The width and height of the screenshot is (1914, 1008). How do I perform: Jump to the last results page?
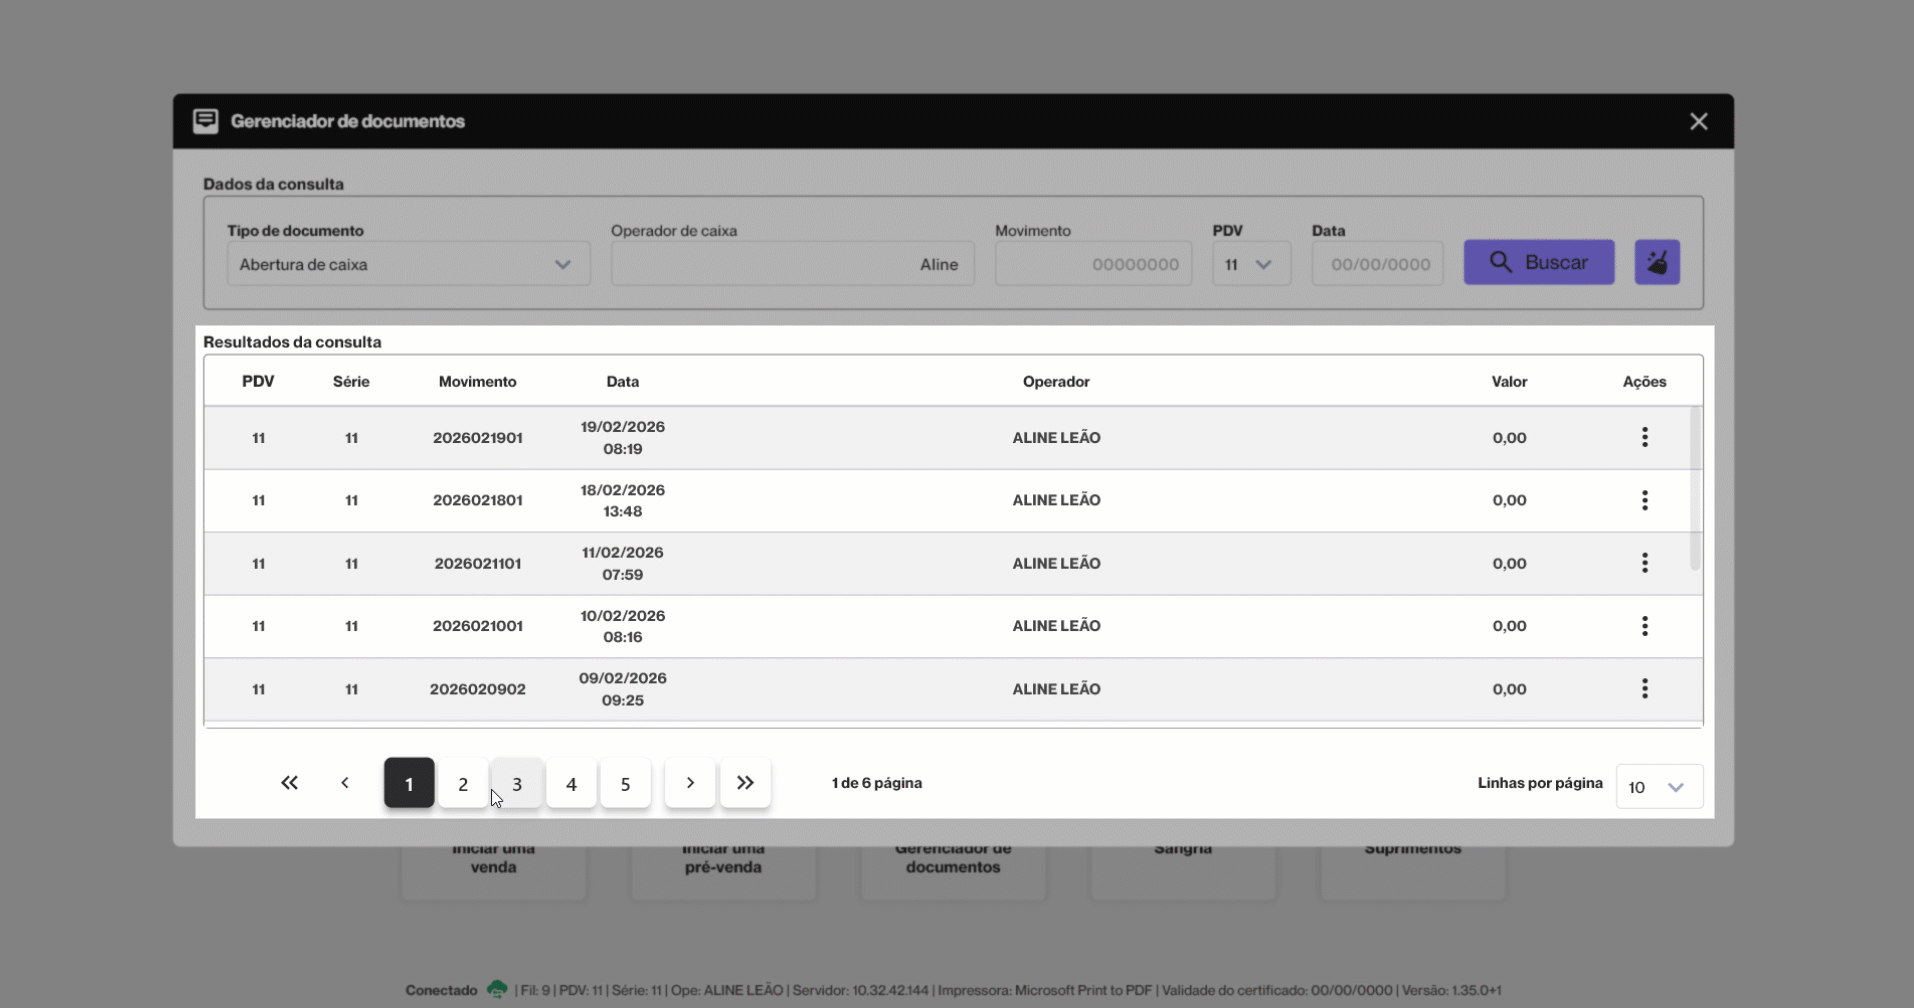(745, 783)
